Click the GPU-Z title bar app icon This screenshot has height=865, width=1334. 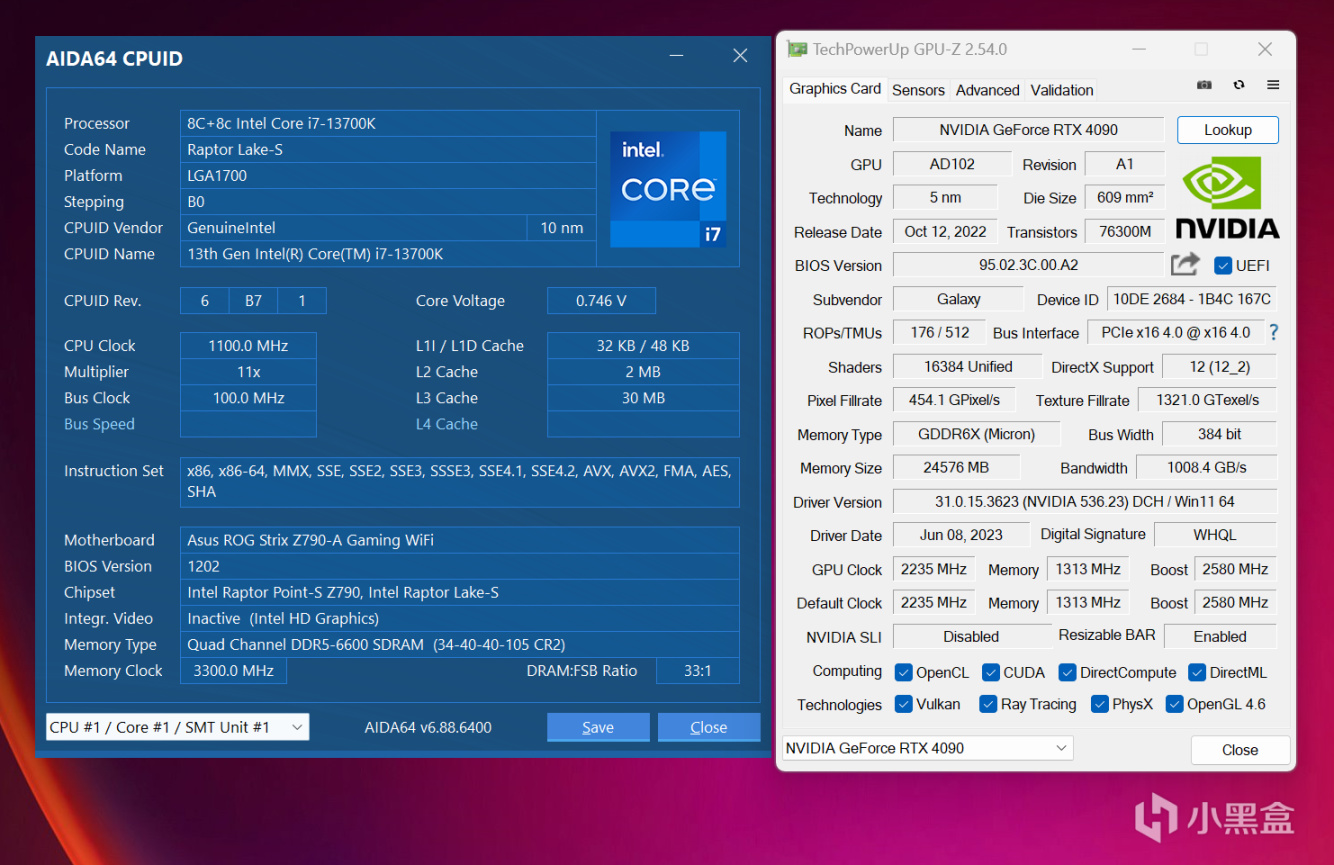[x=796, y=49]
